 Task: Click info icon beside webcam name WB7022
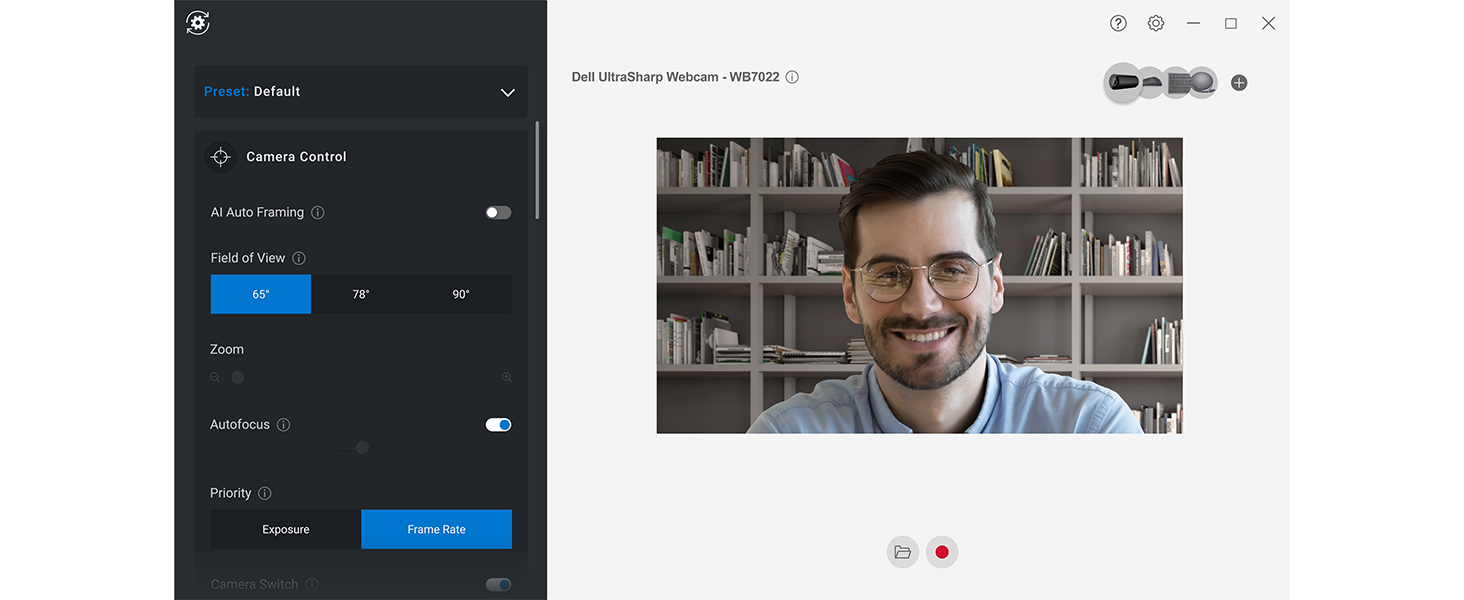tap(792, 77)
